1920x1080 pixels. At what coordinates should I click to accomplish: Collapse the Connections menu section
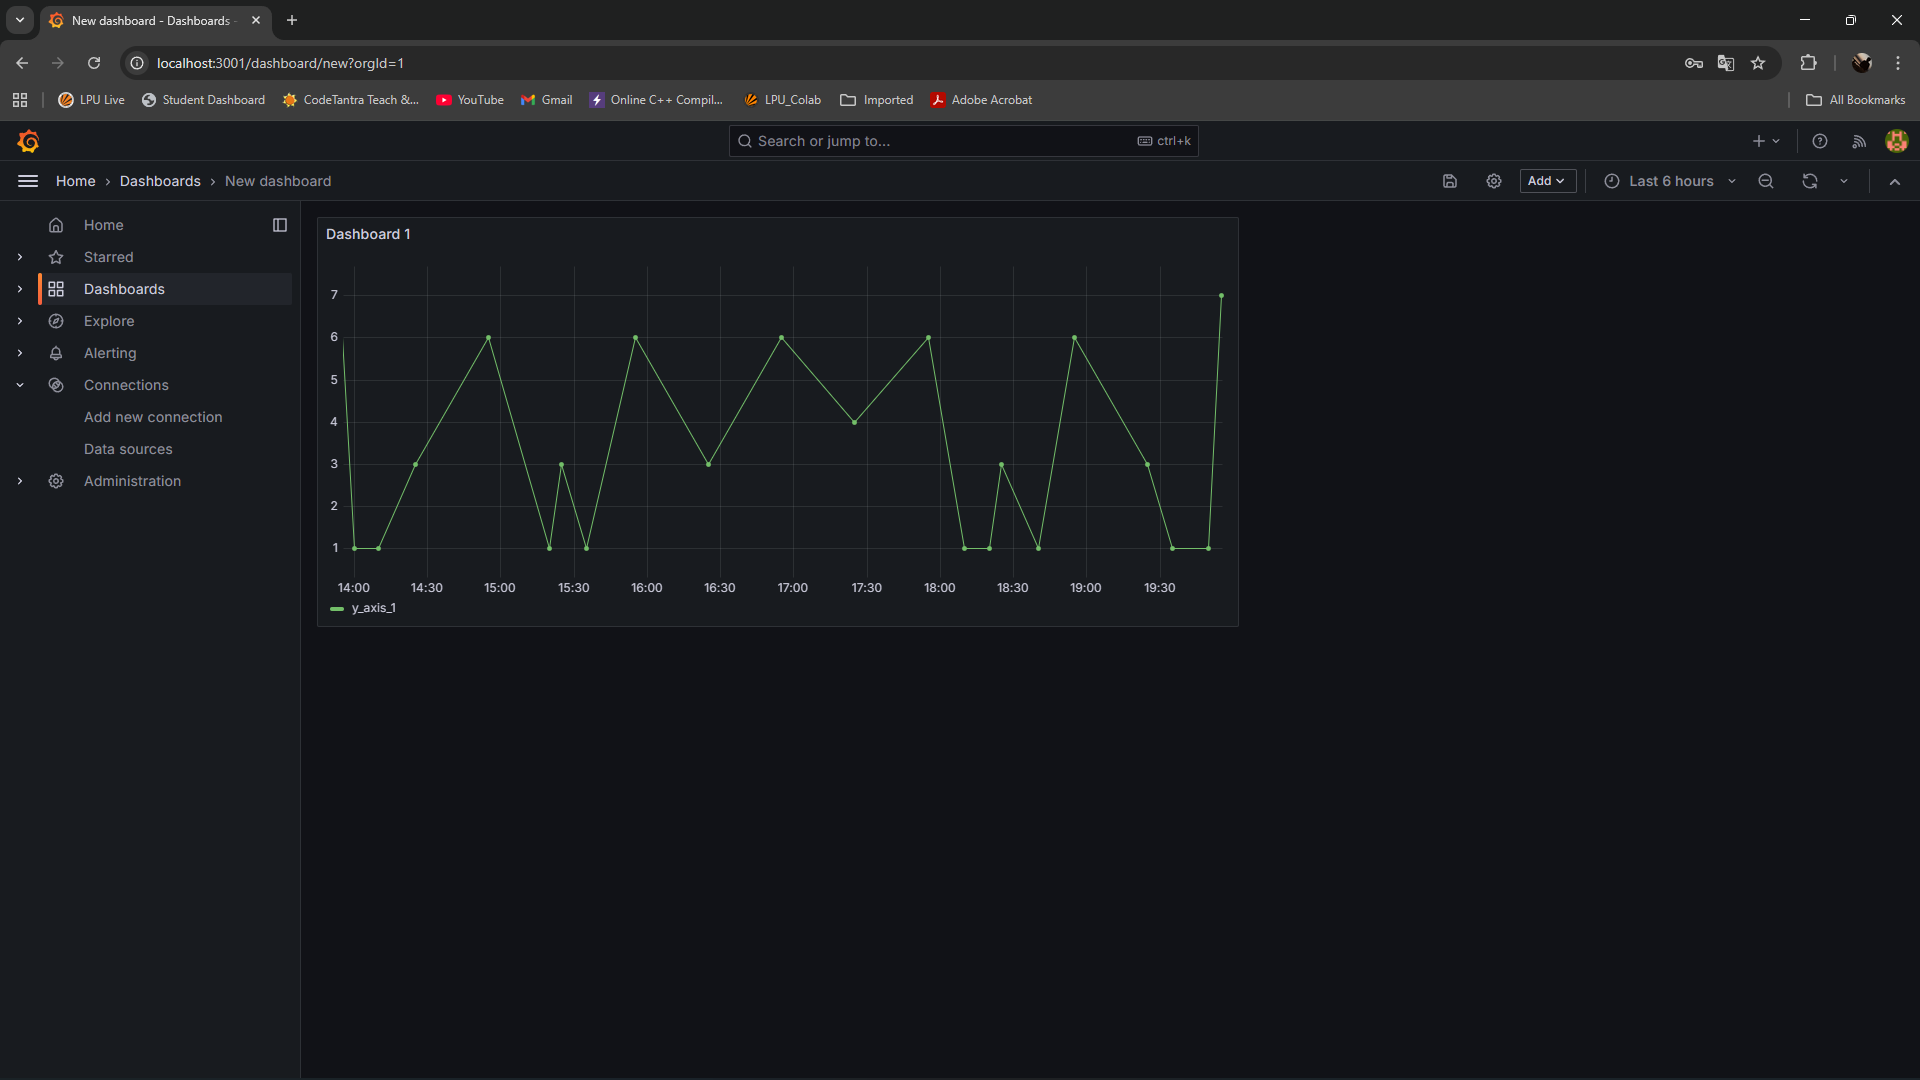20,385
